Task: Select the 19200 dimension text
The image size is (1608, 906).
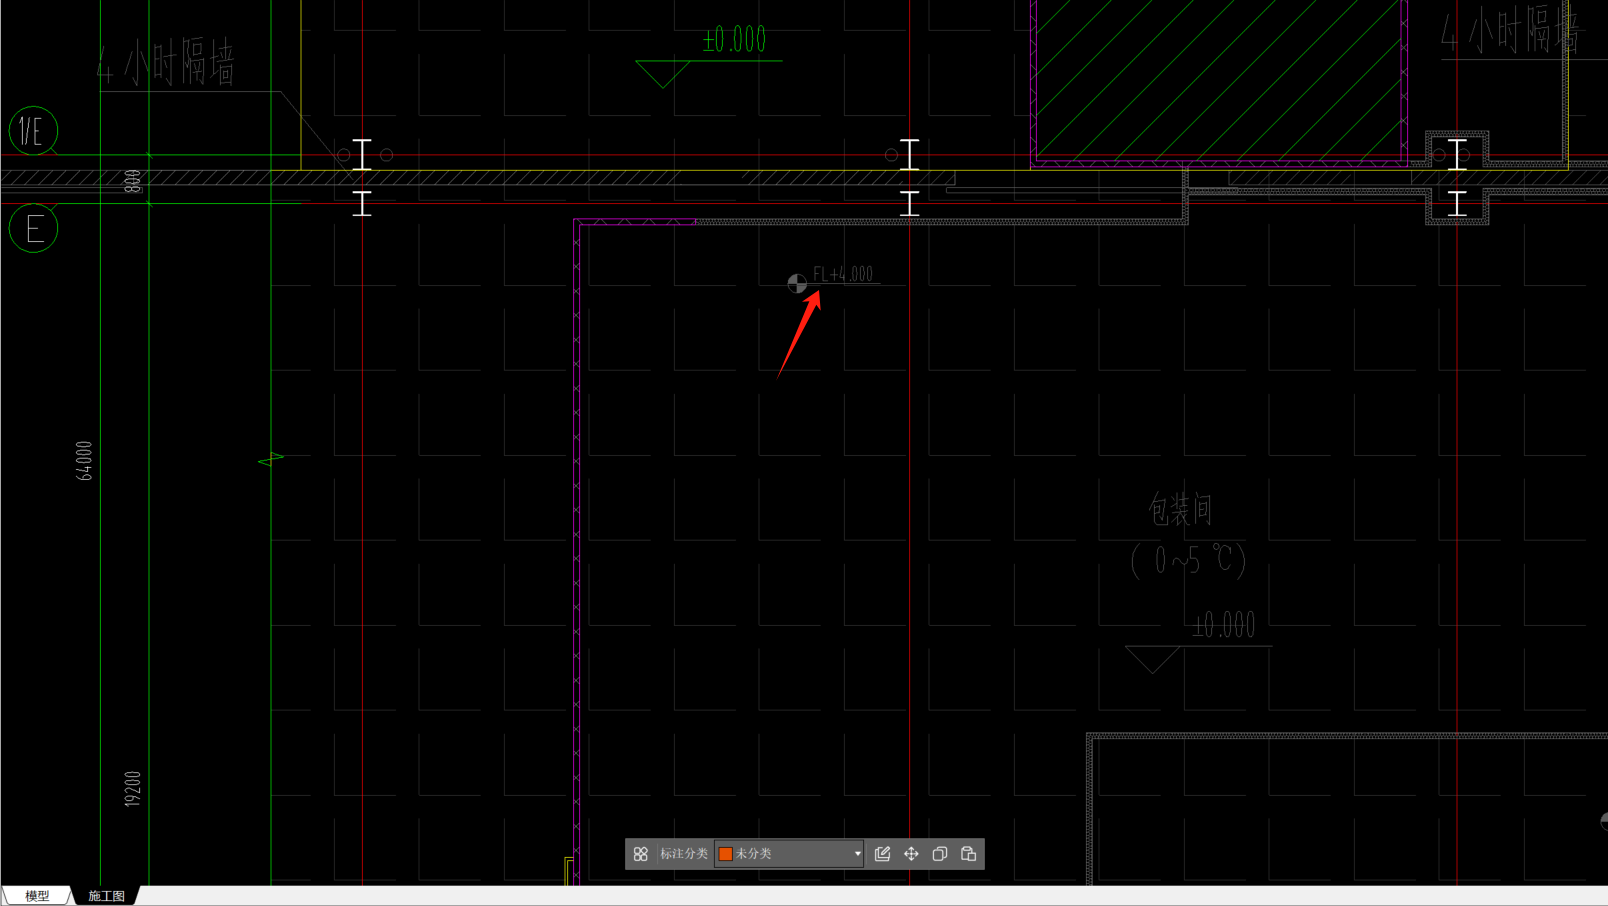Action: pyautogui.click(x=133, y=789)
